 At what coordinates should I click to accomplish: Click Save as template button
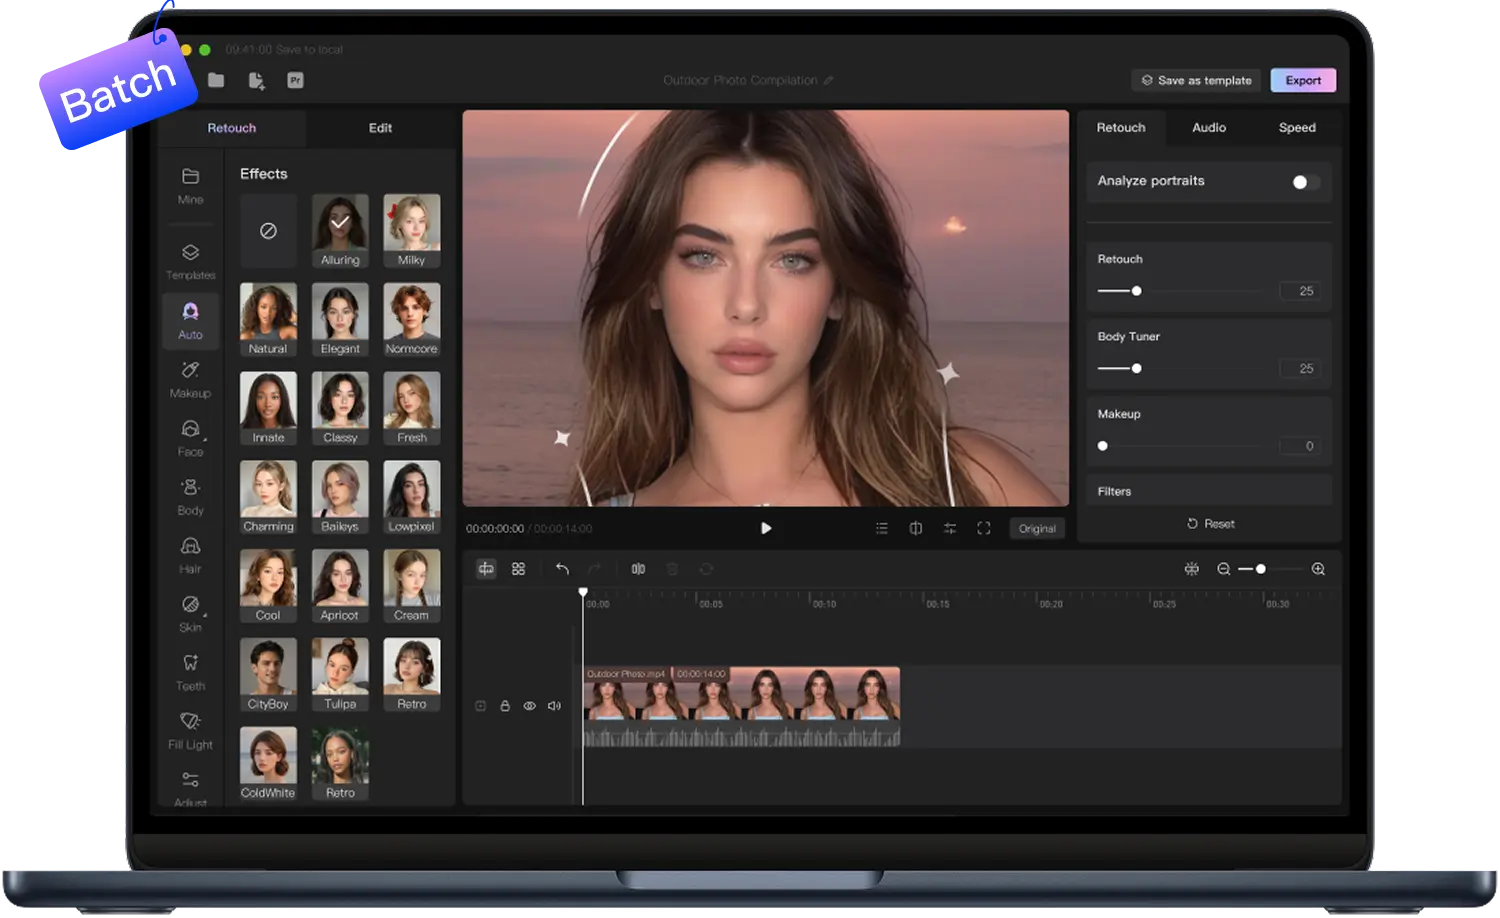click(1197, 80)
